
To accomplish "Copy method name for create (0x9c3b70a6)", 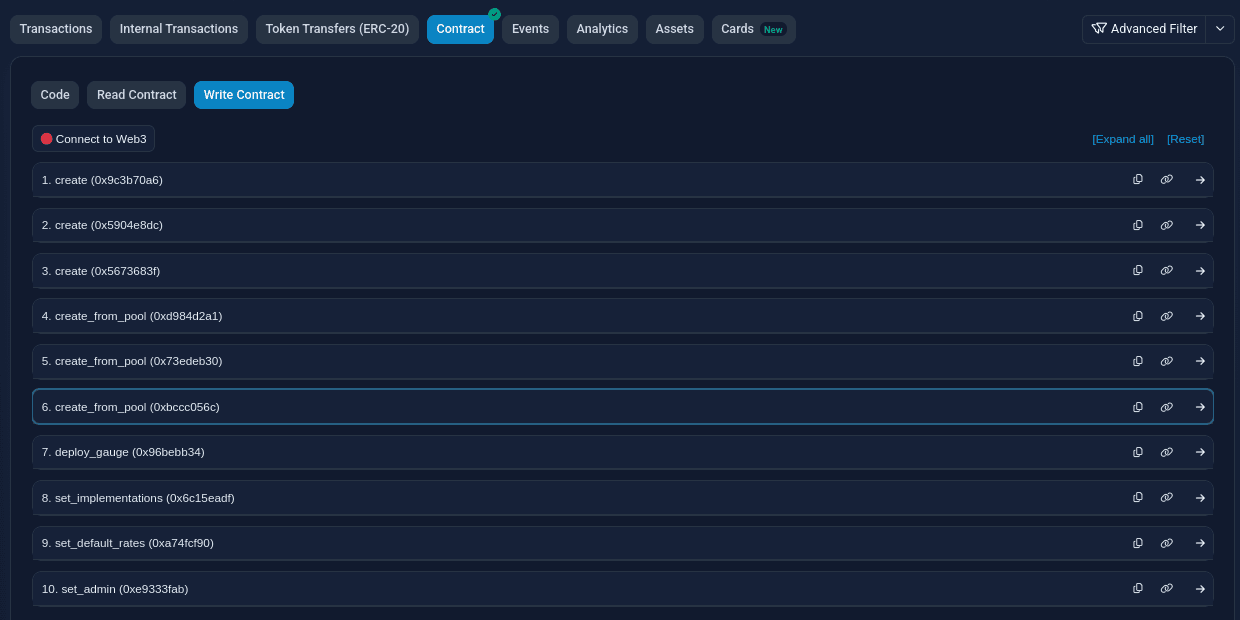I will point(1138,180).
